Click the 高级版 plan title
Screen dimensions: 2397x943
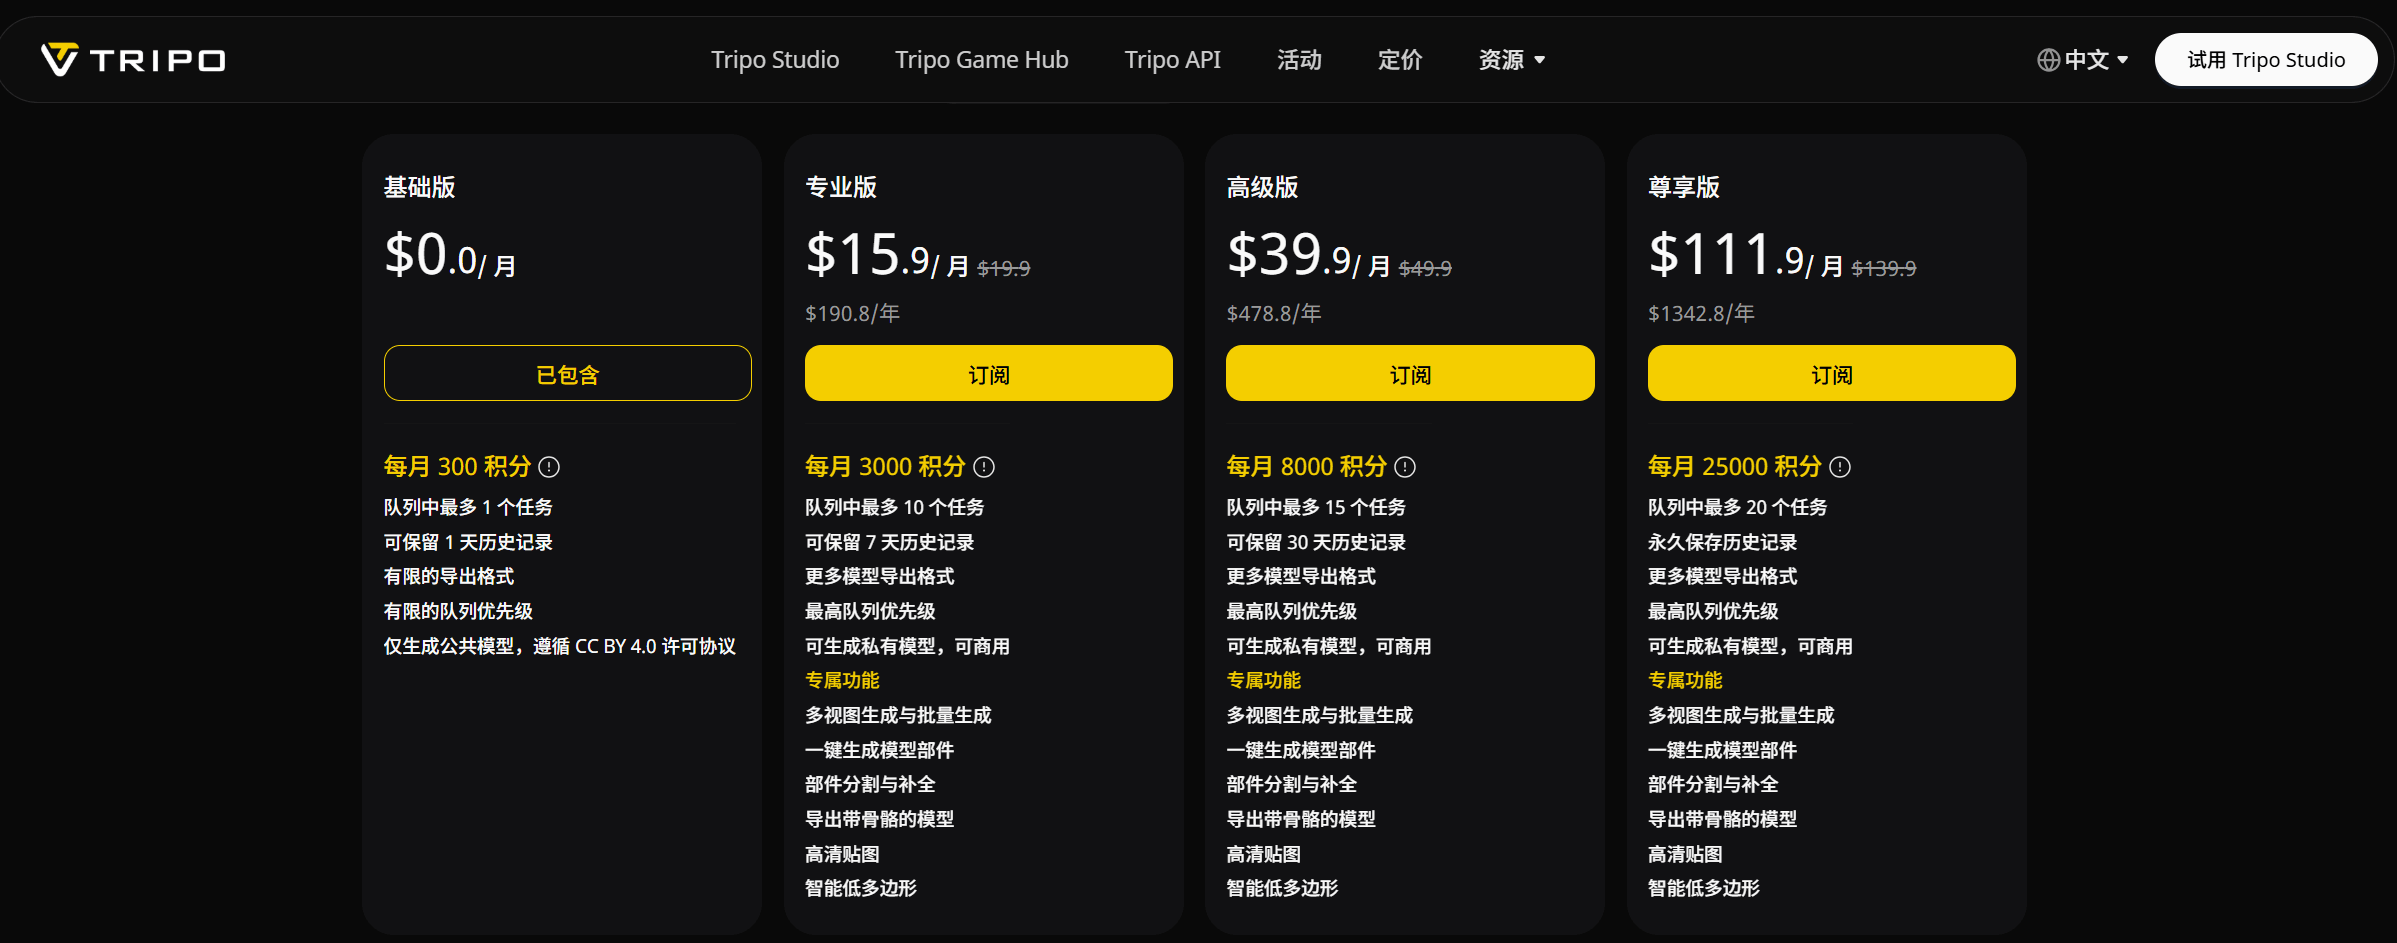click(x=1263, y=187)
